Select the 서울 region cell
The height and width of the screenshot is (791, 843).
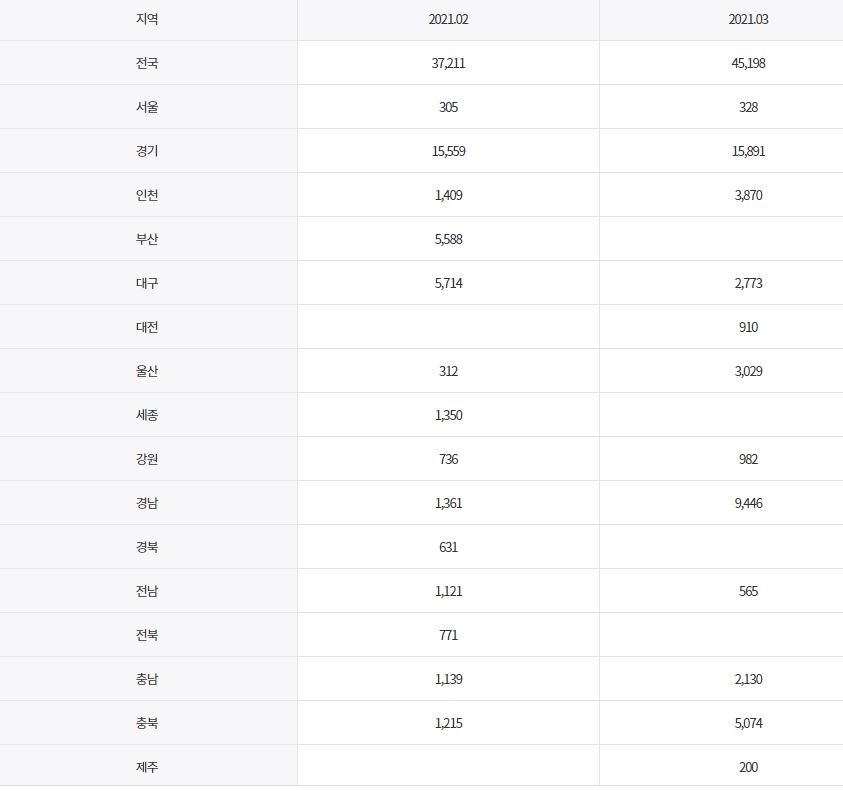click(147, 107)
